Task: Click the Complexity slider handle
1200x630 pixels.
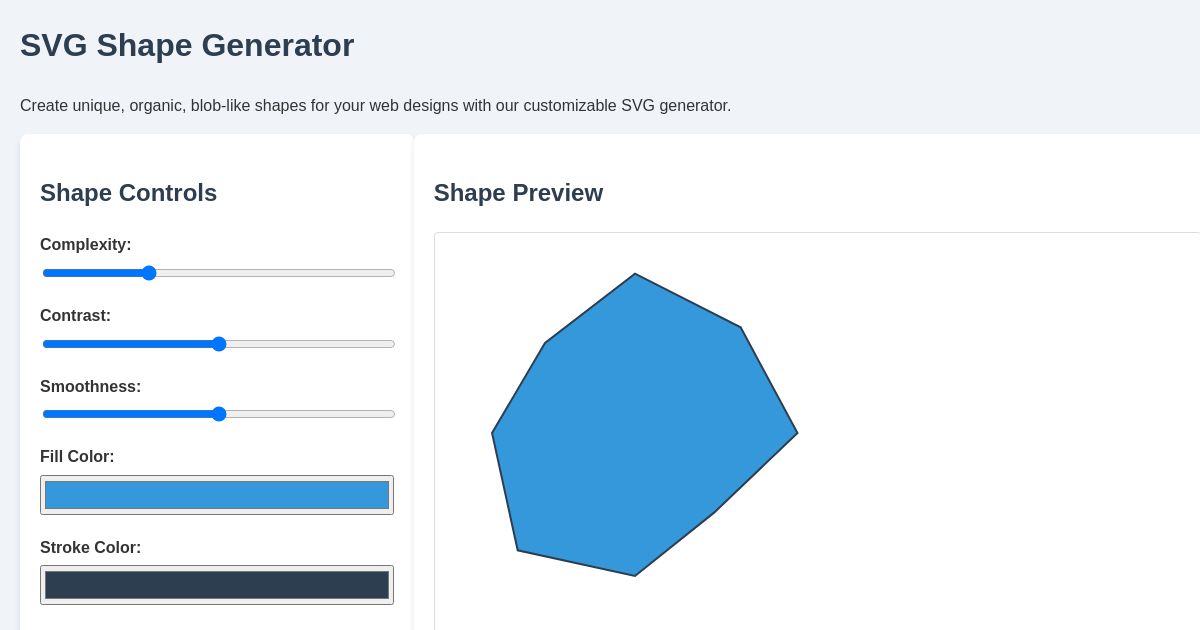Action: [149, 273]
